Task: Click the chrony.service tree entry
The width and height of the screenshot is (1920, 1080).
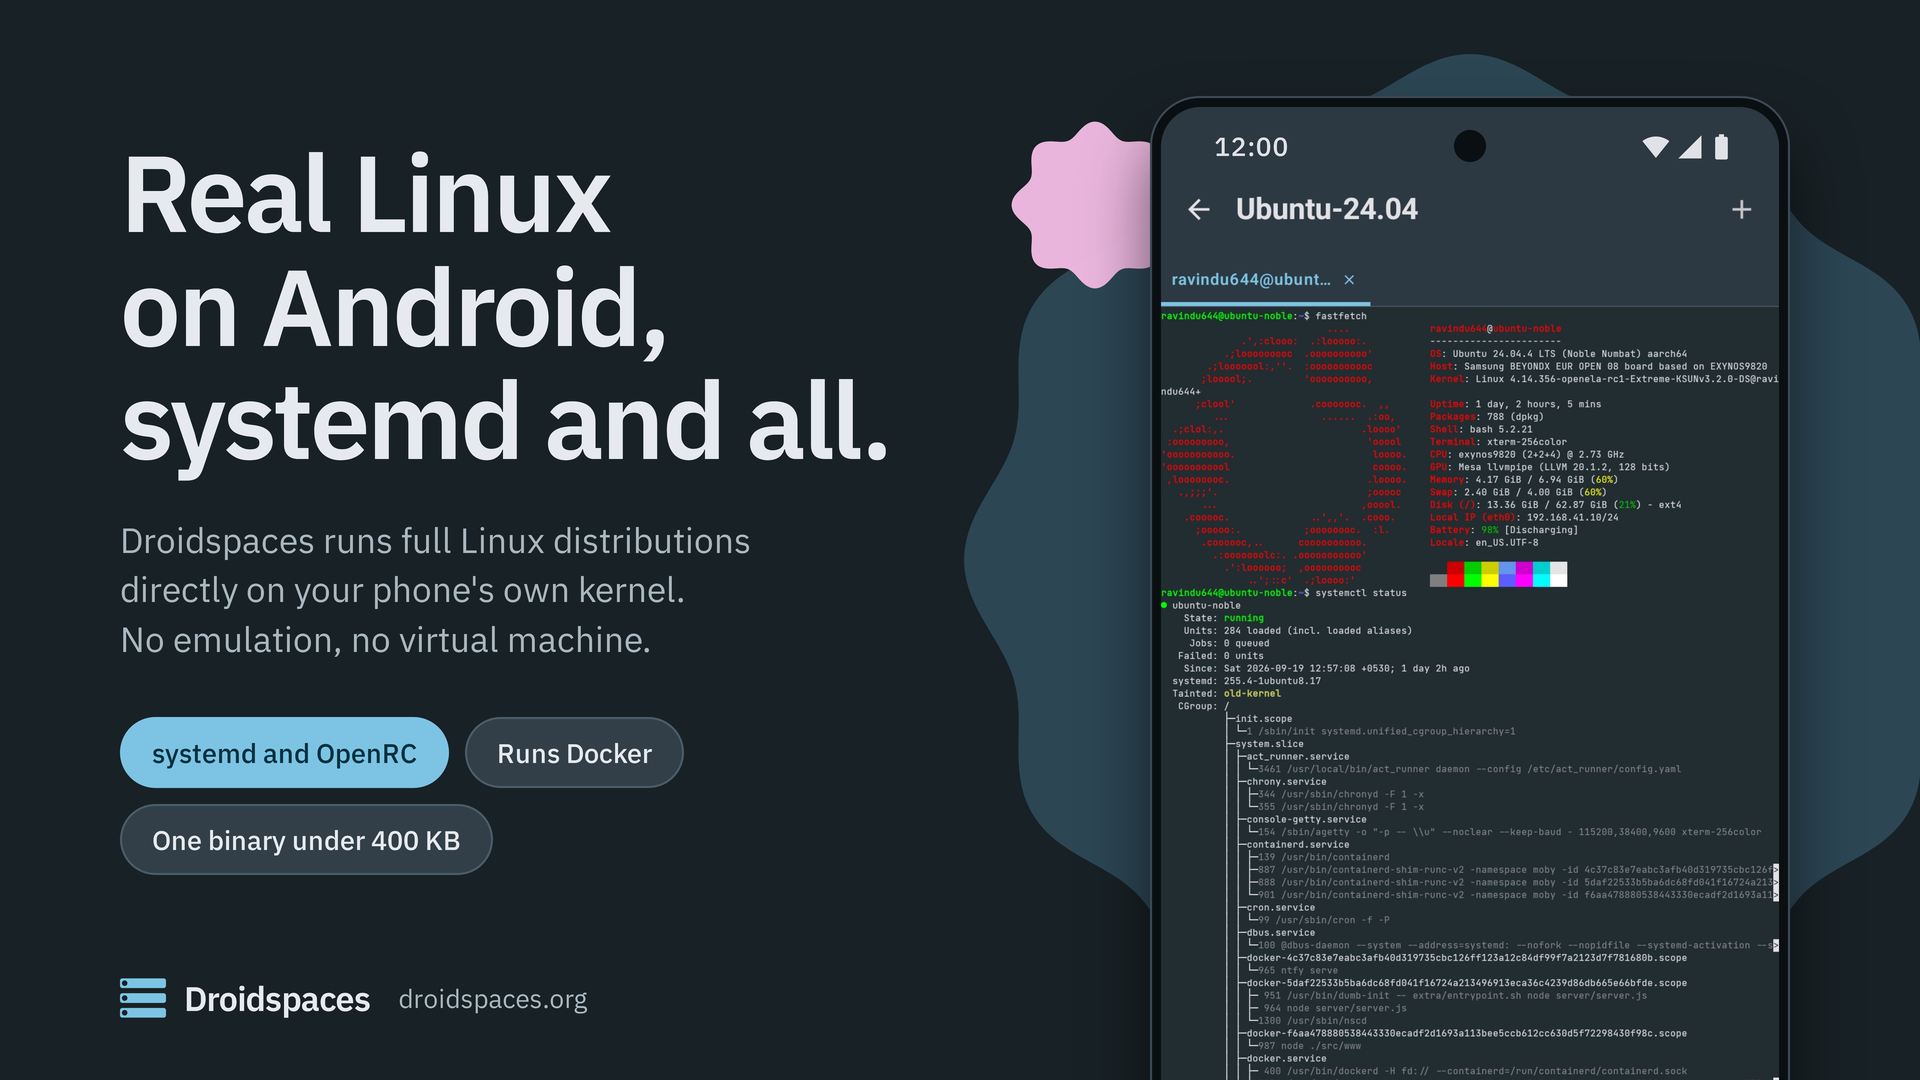Action: (1287, 782)
